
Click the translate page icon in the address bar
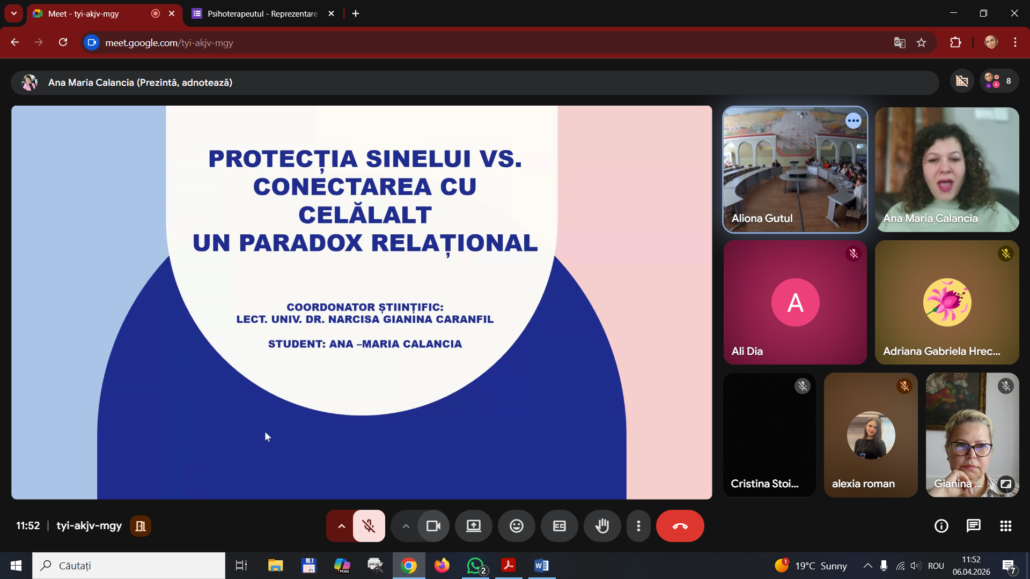coord(899,43)
